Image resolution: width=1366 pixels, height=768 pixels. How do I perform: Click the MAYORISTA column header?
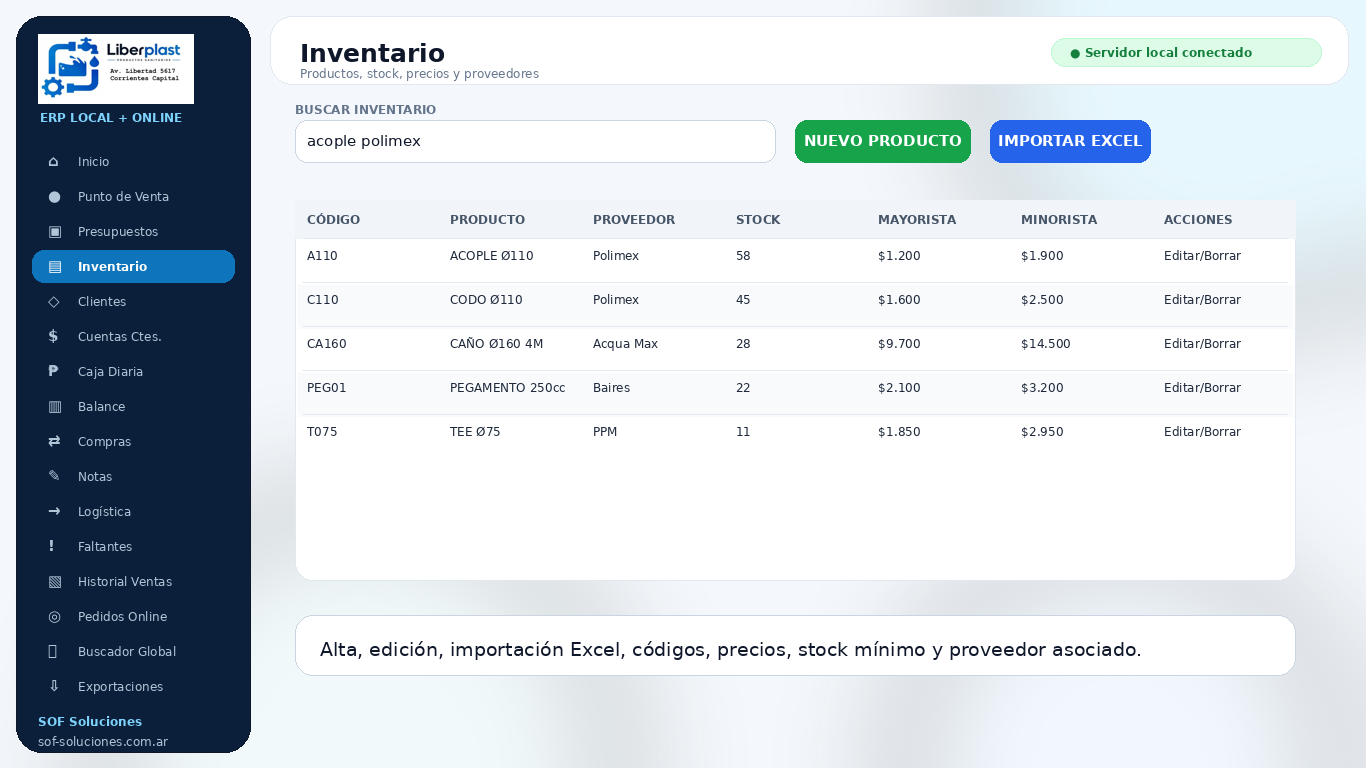tap(917, 220)
